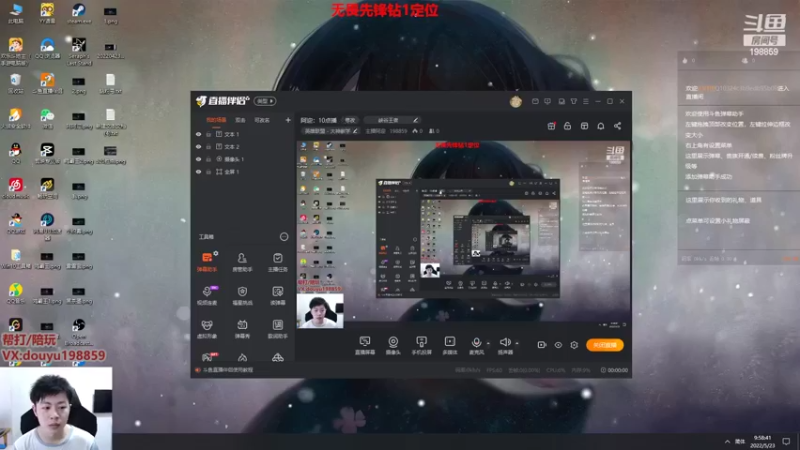Open the 斗鱼直播伴侣 tutorial link in the status bar
This screenshot has height=450, width=800.
tap(228, 370)
